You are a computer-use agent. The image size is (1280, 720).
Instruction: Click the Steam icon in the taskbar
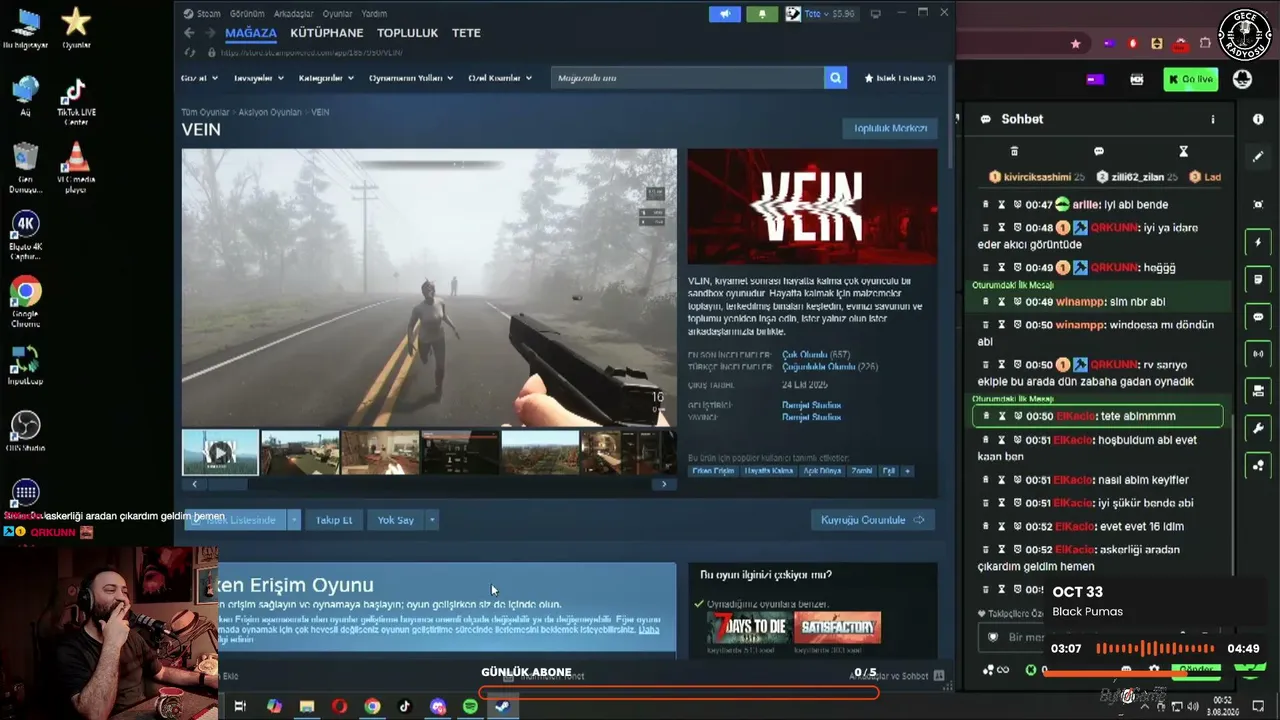[502, 706]
